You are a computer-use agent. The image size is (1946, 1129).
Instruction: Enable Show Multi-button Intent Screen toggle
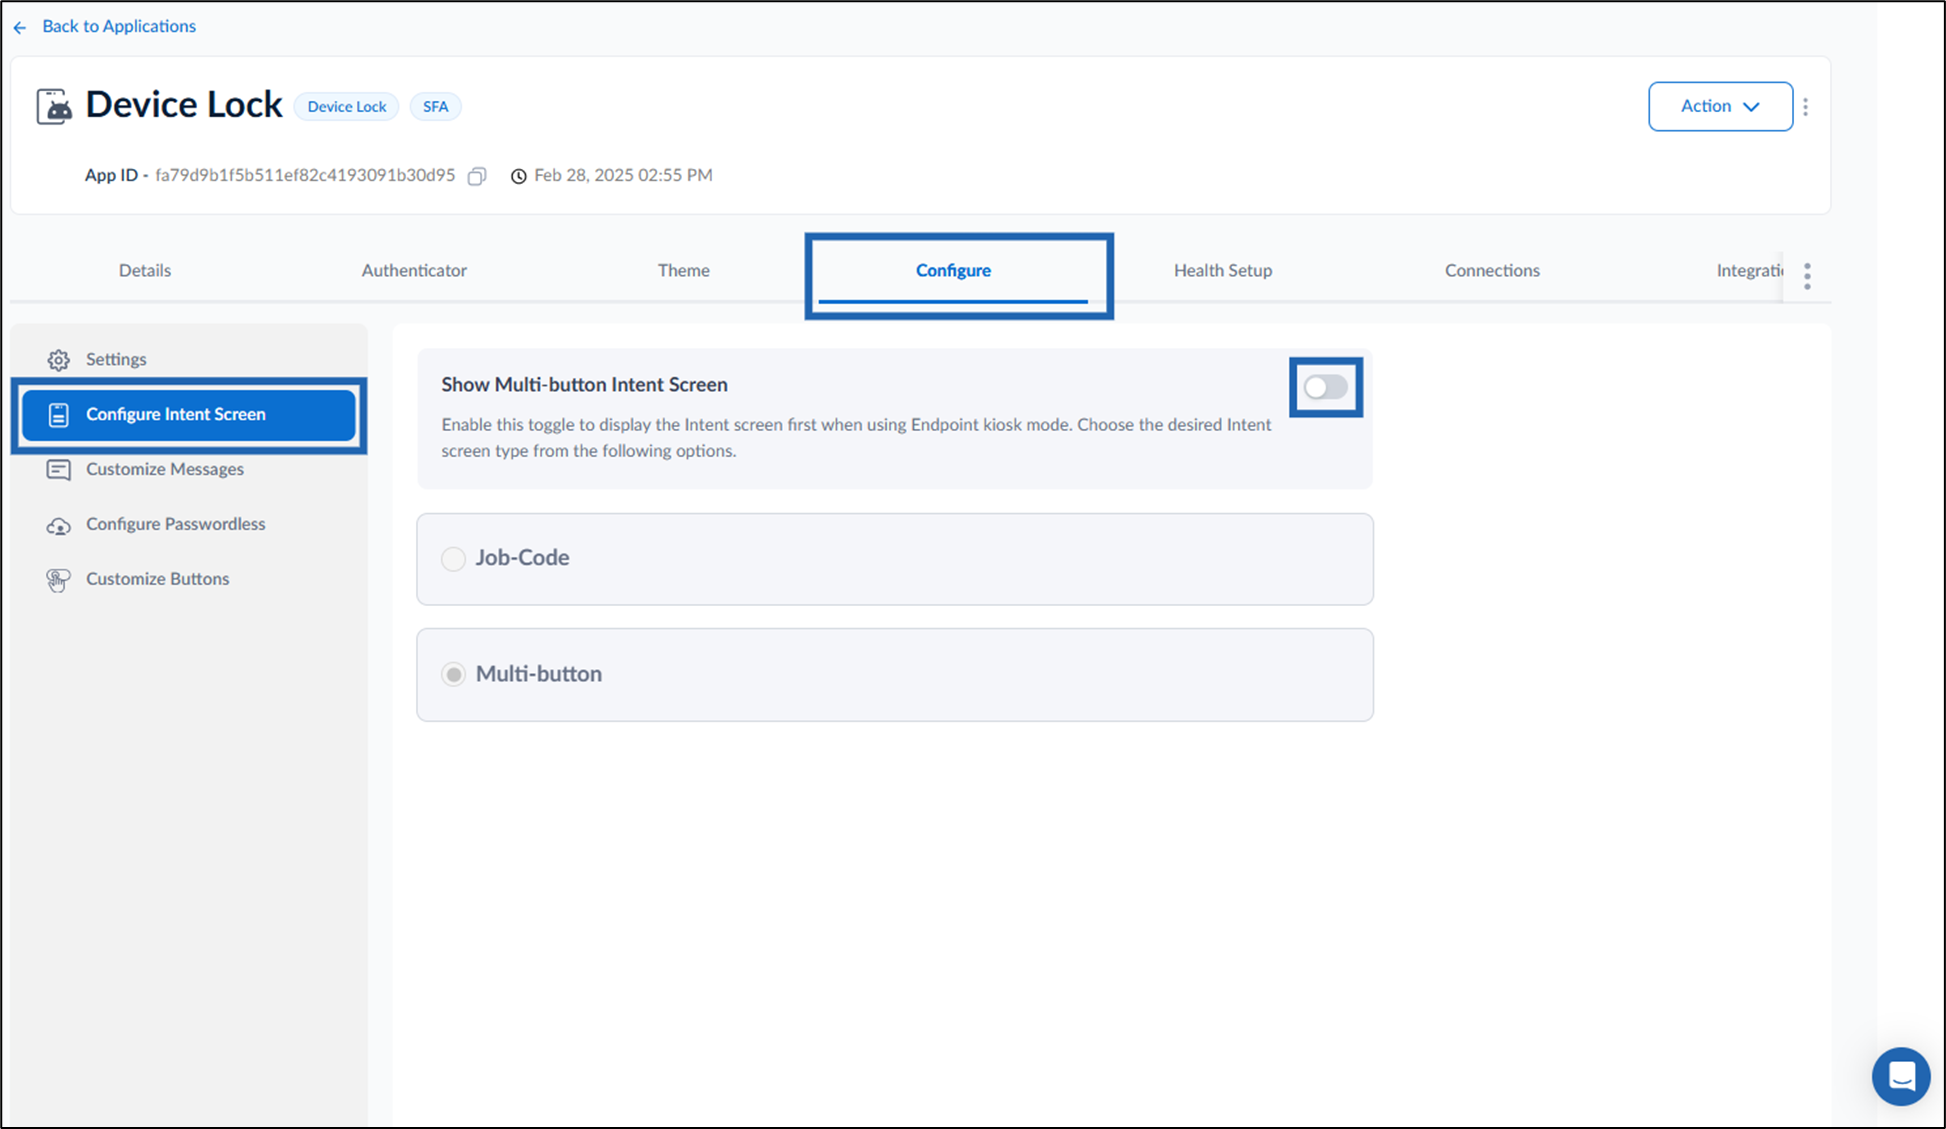click(x=1325, y=387)
